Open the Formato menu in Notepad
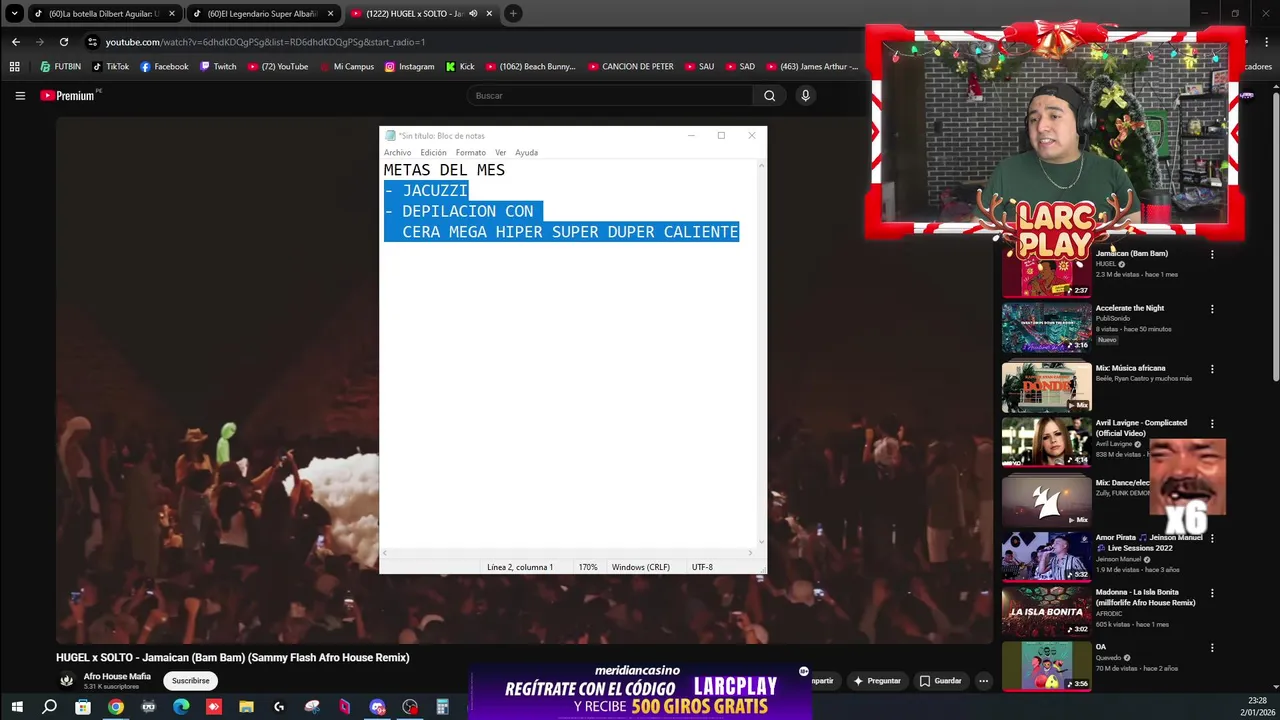The height and width of the screenshot is (720, 1280). (470, 153)
